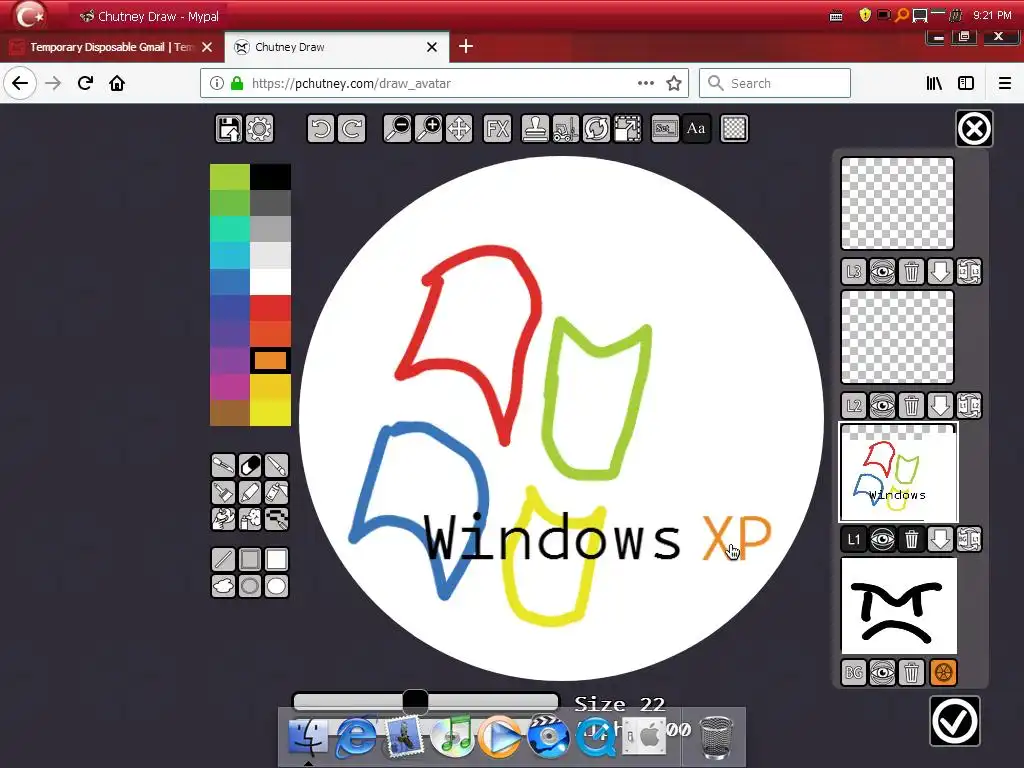1024x768 pixels.
Task: Click the background layer frowning face thumbnail
Action: pyautogui.click(x=899, y=606)
